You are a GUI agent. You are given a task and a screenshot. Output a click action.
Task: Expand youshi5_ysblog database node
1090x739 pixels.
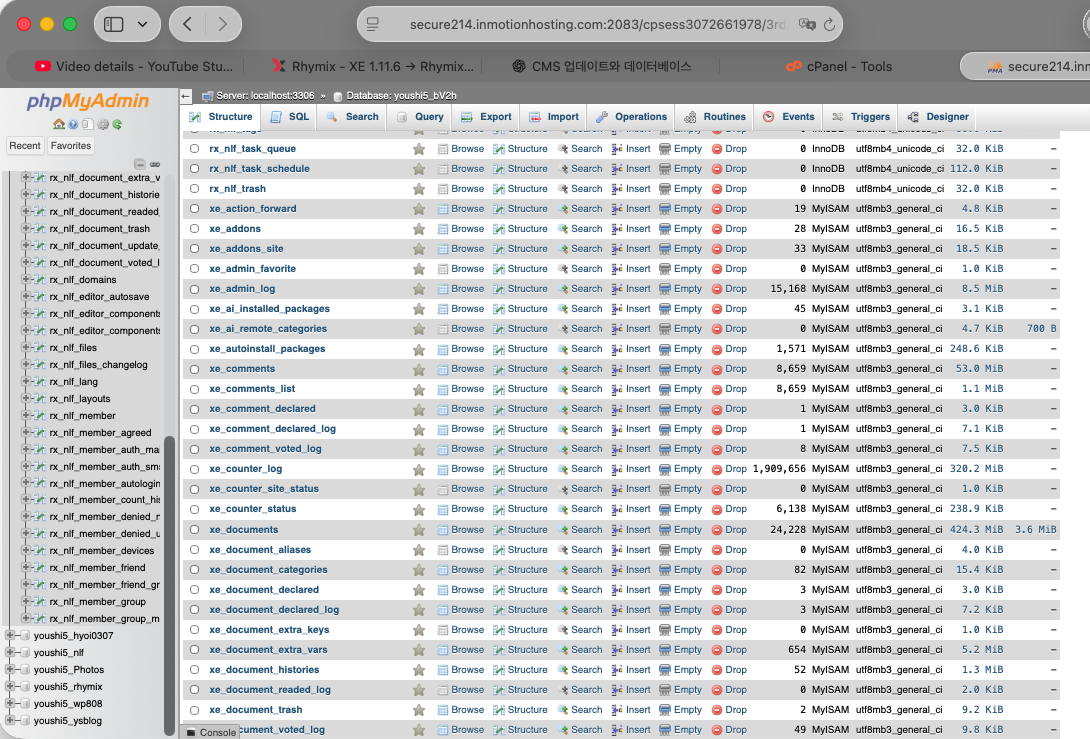click(10, 720)
